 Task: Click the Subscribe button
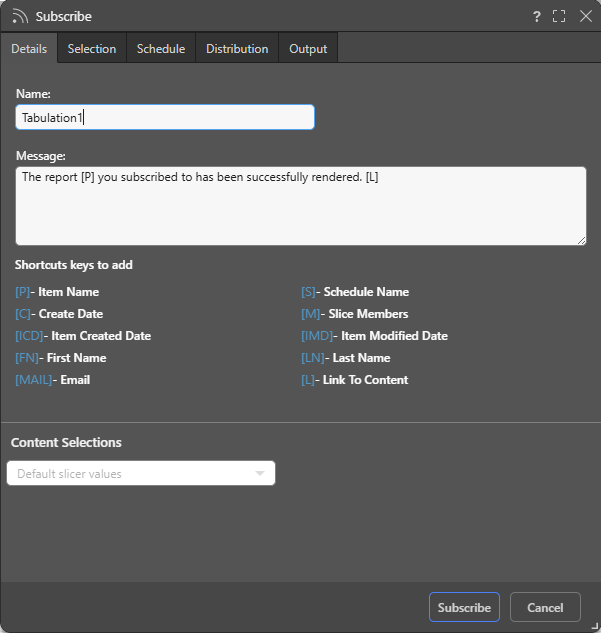tap(464, 607)
